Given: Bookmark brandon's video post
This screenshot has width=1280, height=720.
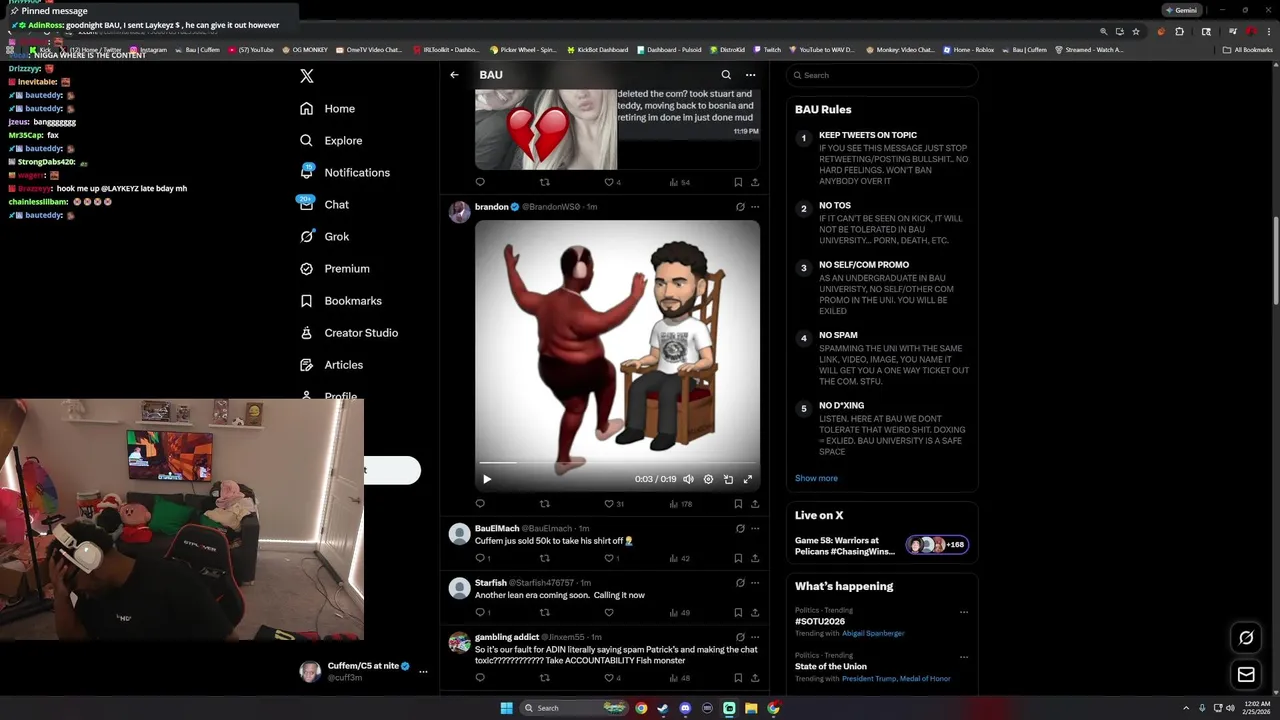Looking at the screenshot, I should click(x=738, y=504).
